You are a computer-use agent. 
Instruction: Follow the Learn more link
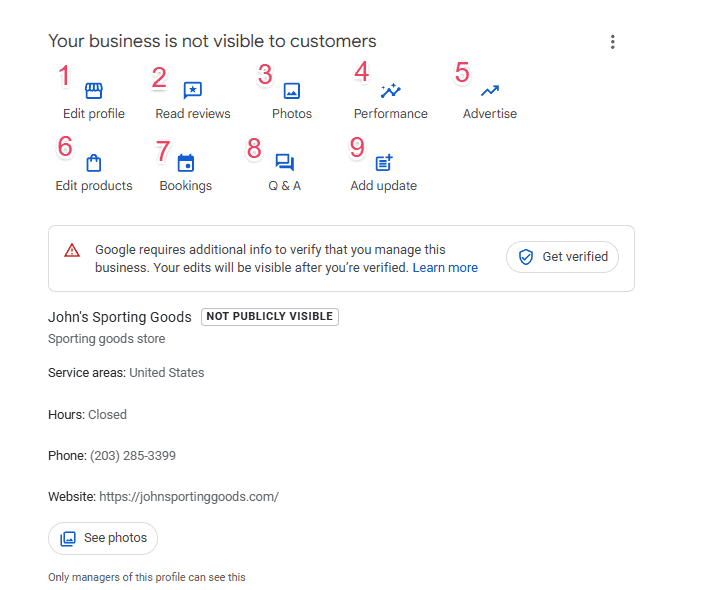445,268
